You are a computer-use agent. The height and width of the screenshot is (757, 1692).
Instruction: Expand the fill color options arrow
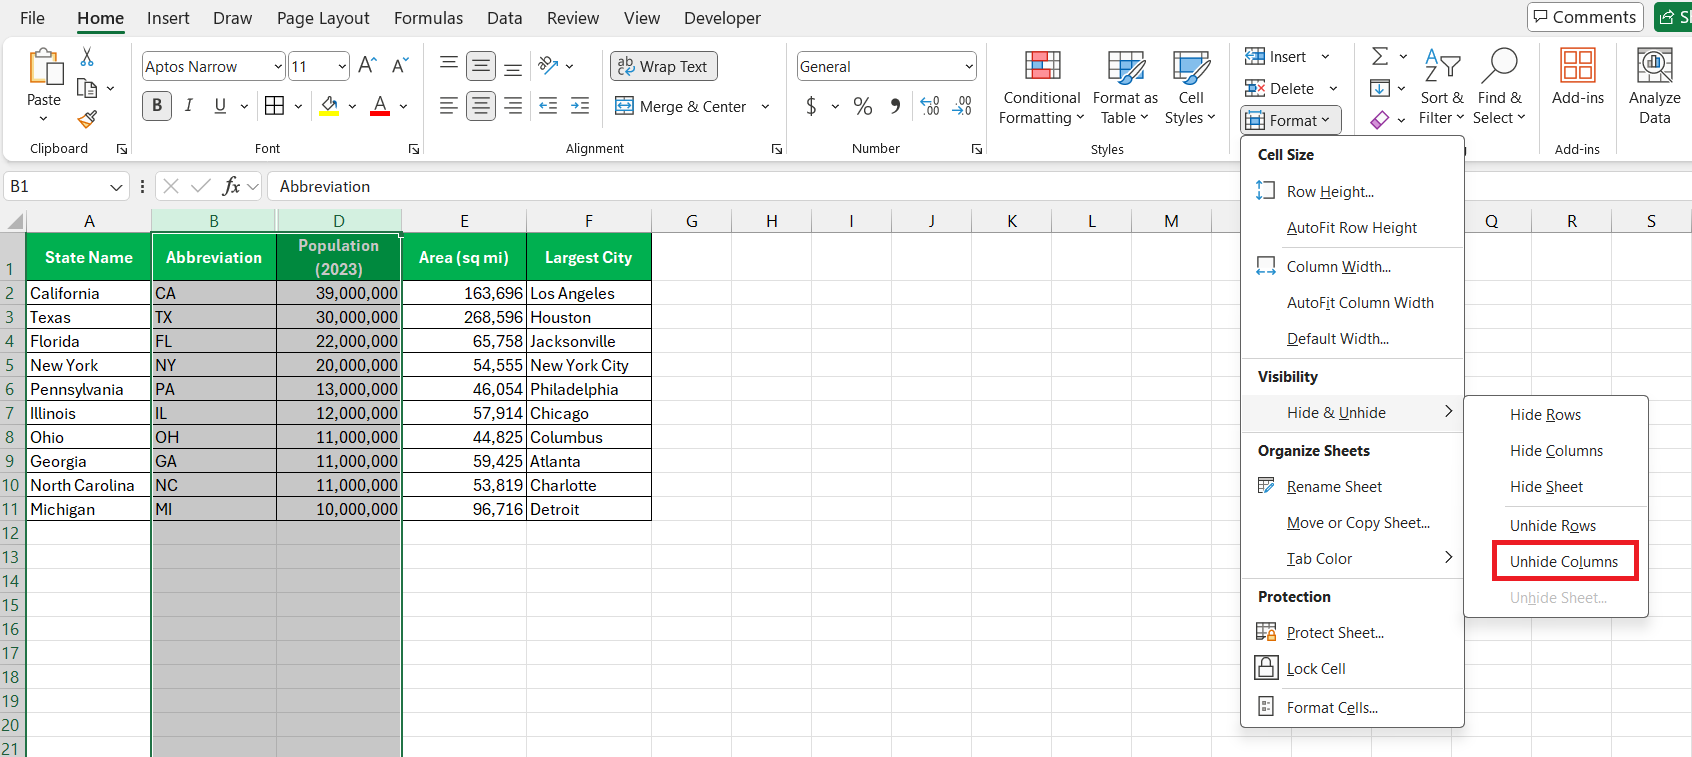(352, 106)
